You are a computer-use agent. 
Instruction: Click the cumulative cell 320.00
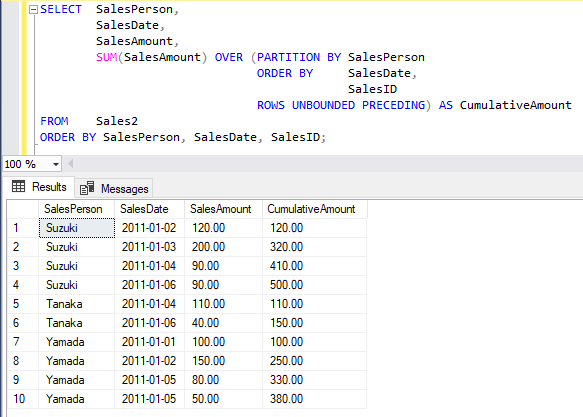pyautogui.click(x=315, y=247)
